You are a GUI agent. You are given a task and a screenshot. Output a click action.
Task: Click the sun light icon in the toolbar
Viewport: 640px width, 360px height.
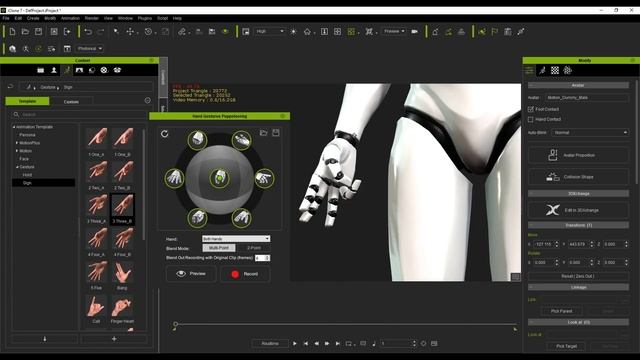click(x=293, y=32)
